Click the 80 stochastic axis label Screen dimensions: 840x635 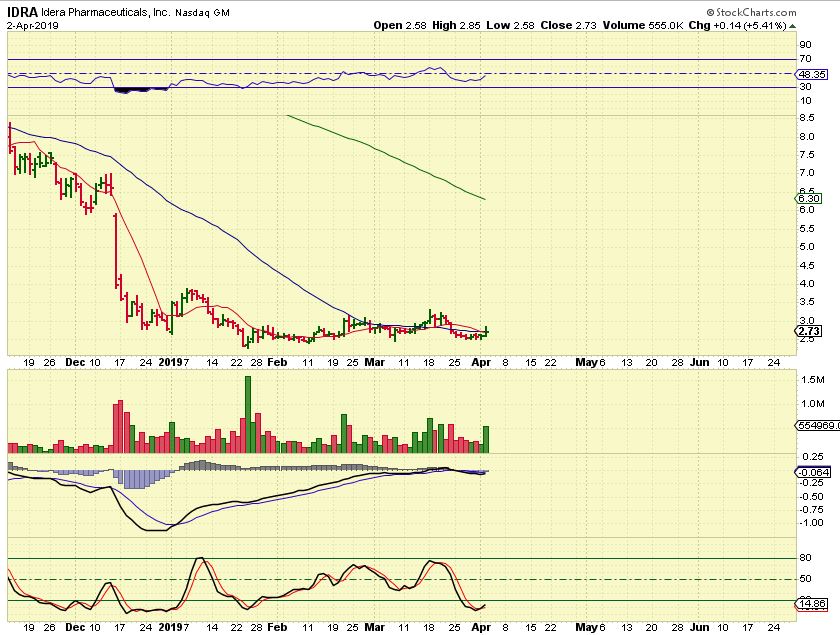805,557
